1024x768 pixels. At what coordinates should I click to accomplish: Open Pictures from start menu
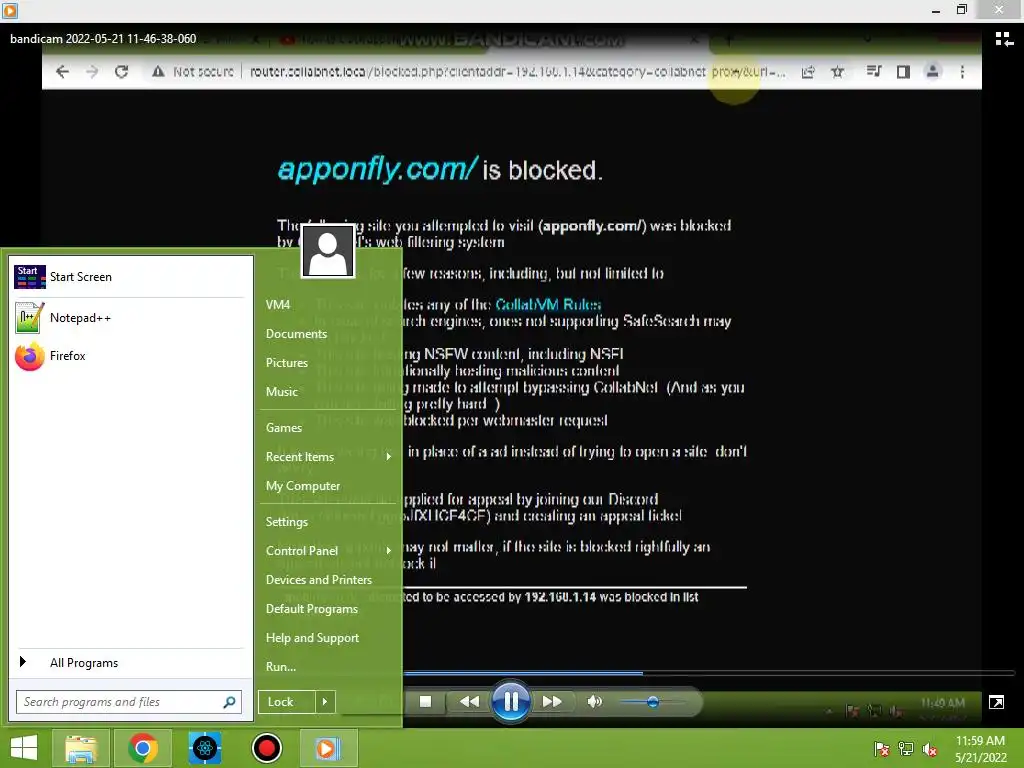pyautogui.click(x=287, y=362)
